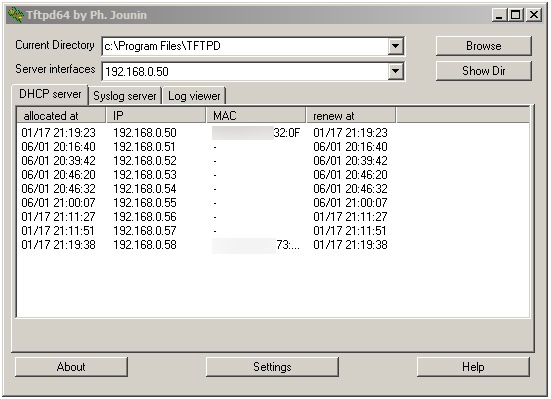This screenshot has height=399, width=551.
Task: Maximize the Tftpd64 window
Action: [516, 15]
